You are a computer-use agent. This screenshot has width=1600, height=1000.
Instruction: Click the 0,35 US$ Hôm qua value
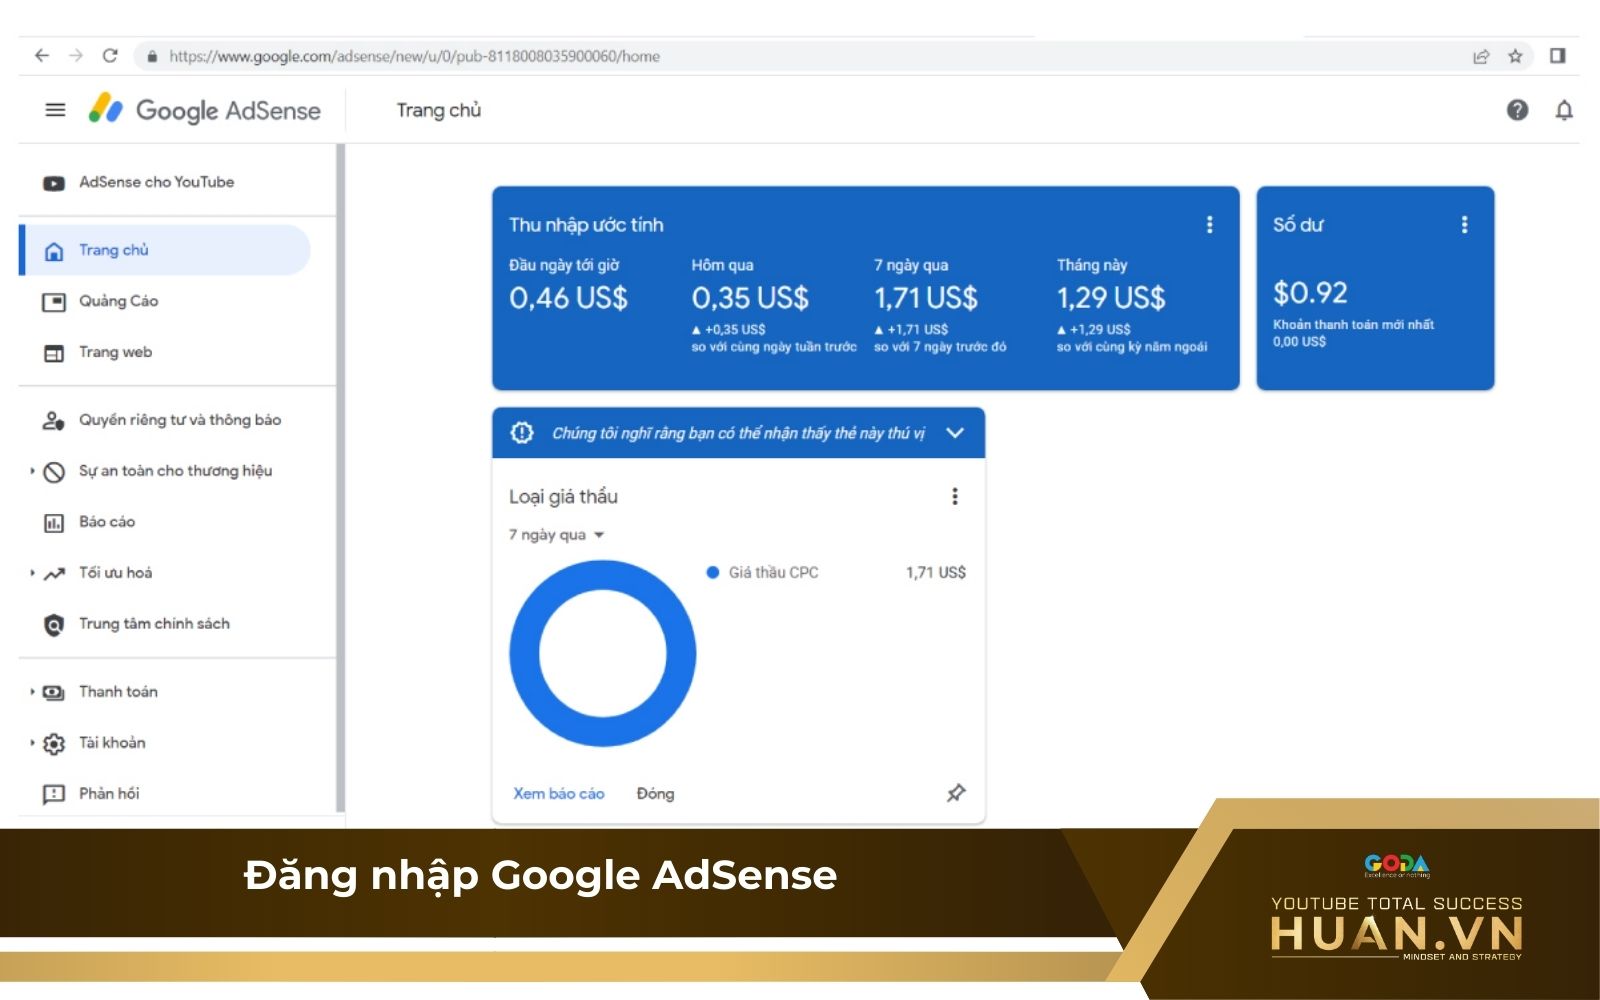click(x=750, y=298)
